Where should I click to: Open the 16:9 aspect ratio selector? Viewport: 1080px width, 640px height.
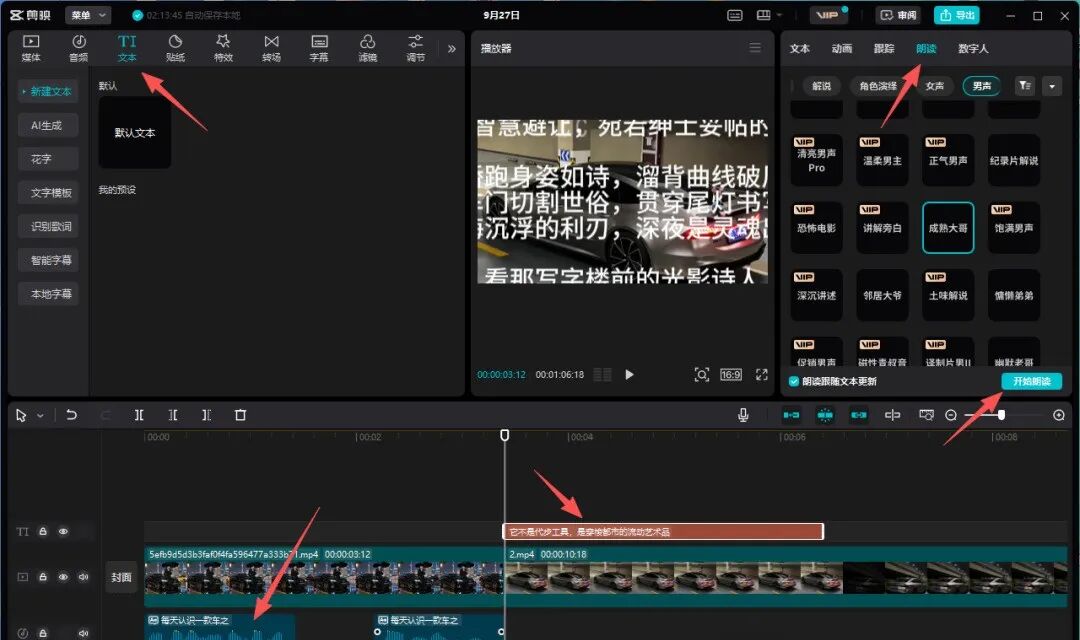pos(731,374)
